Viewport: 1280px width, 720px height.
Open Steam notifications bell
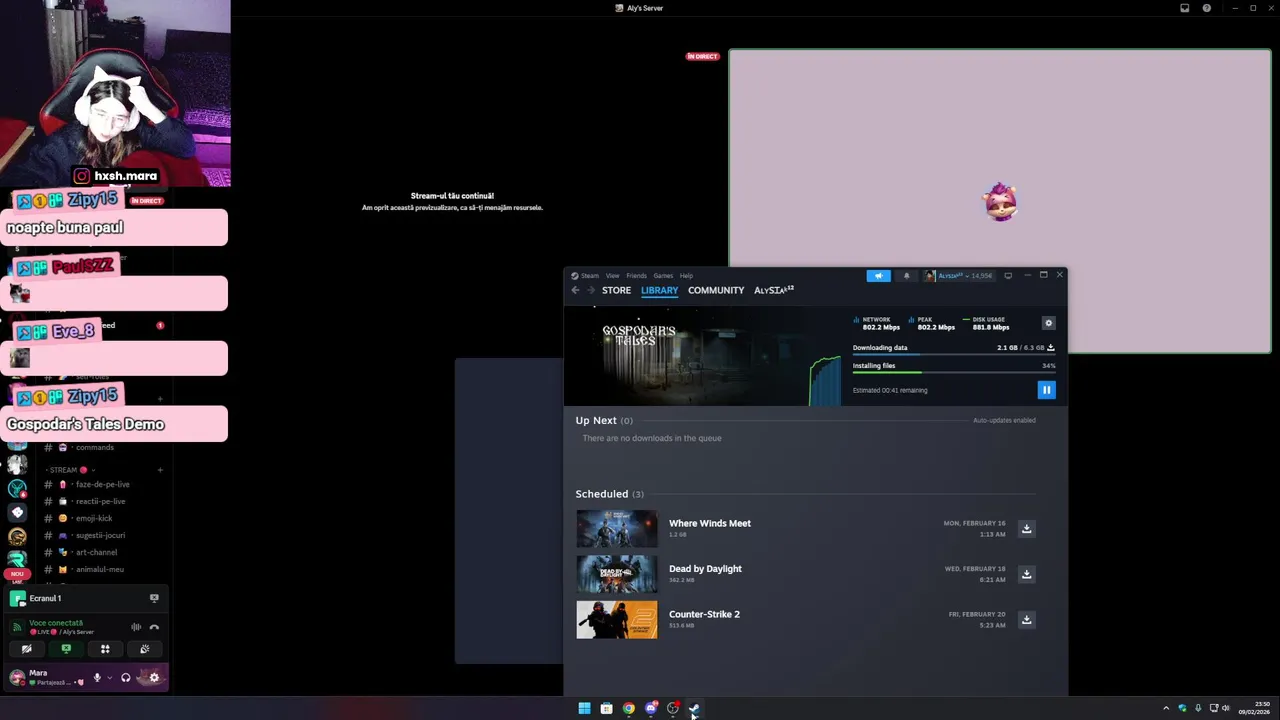[907, 276]
